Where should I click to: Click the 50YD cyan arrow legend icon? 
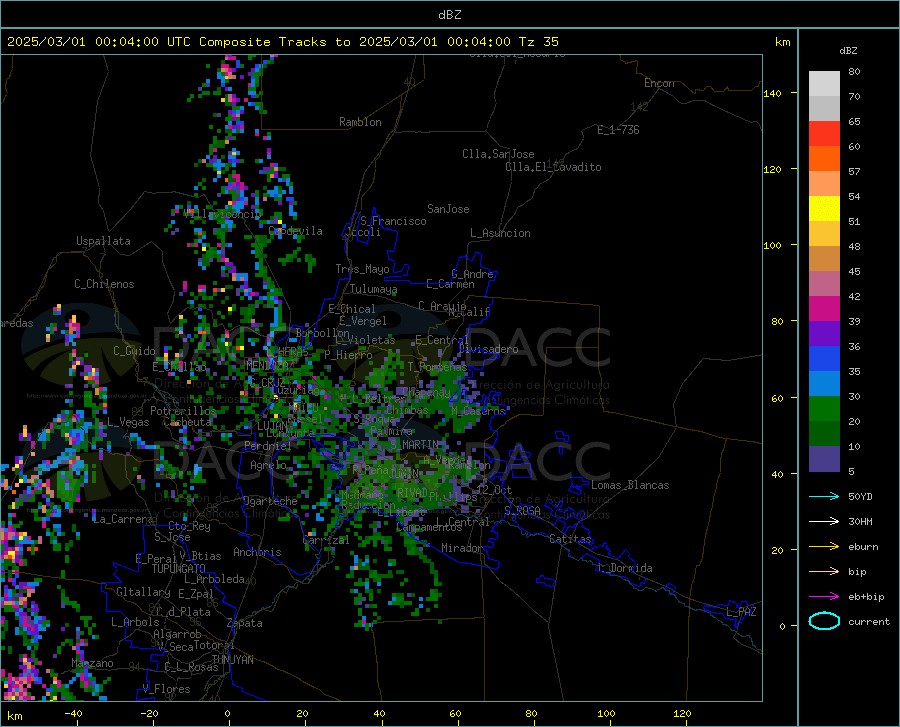click(x=824, y=496)
